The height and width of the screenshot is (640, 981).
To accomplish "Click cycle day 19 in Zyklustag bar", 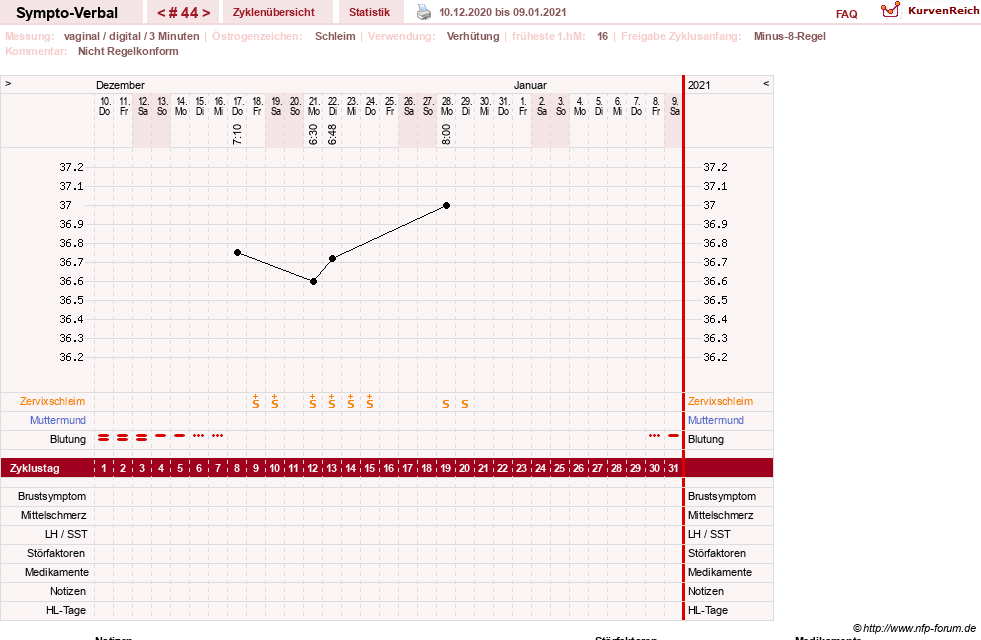I will [x=445, y=468].
